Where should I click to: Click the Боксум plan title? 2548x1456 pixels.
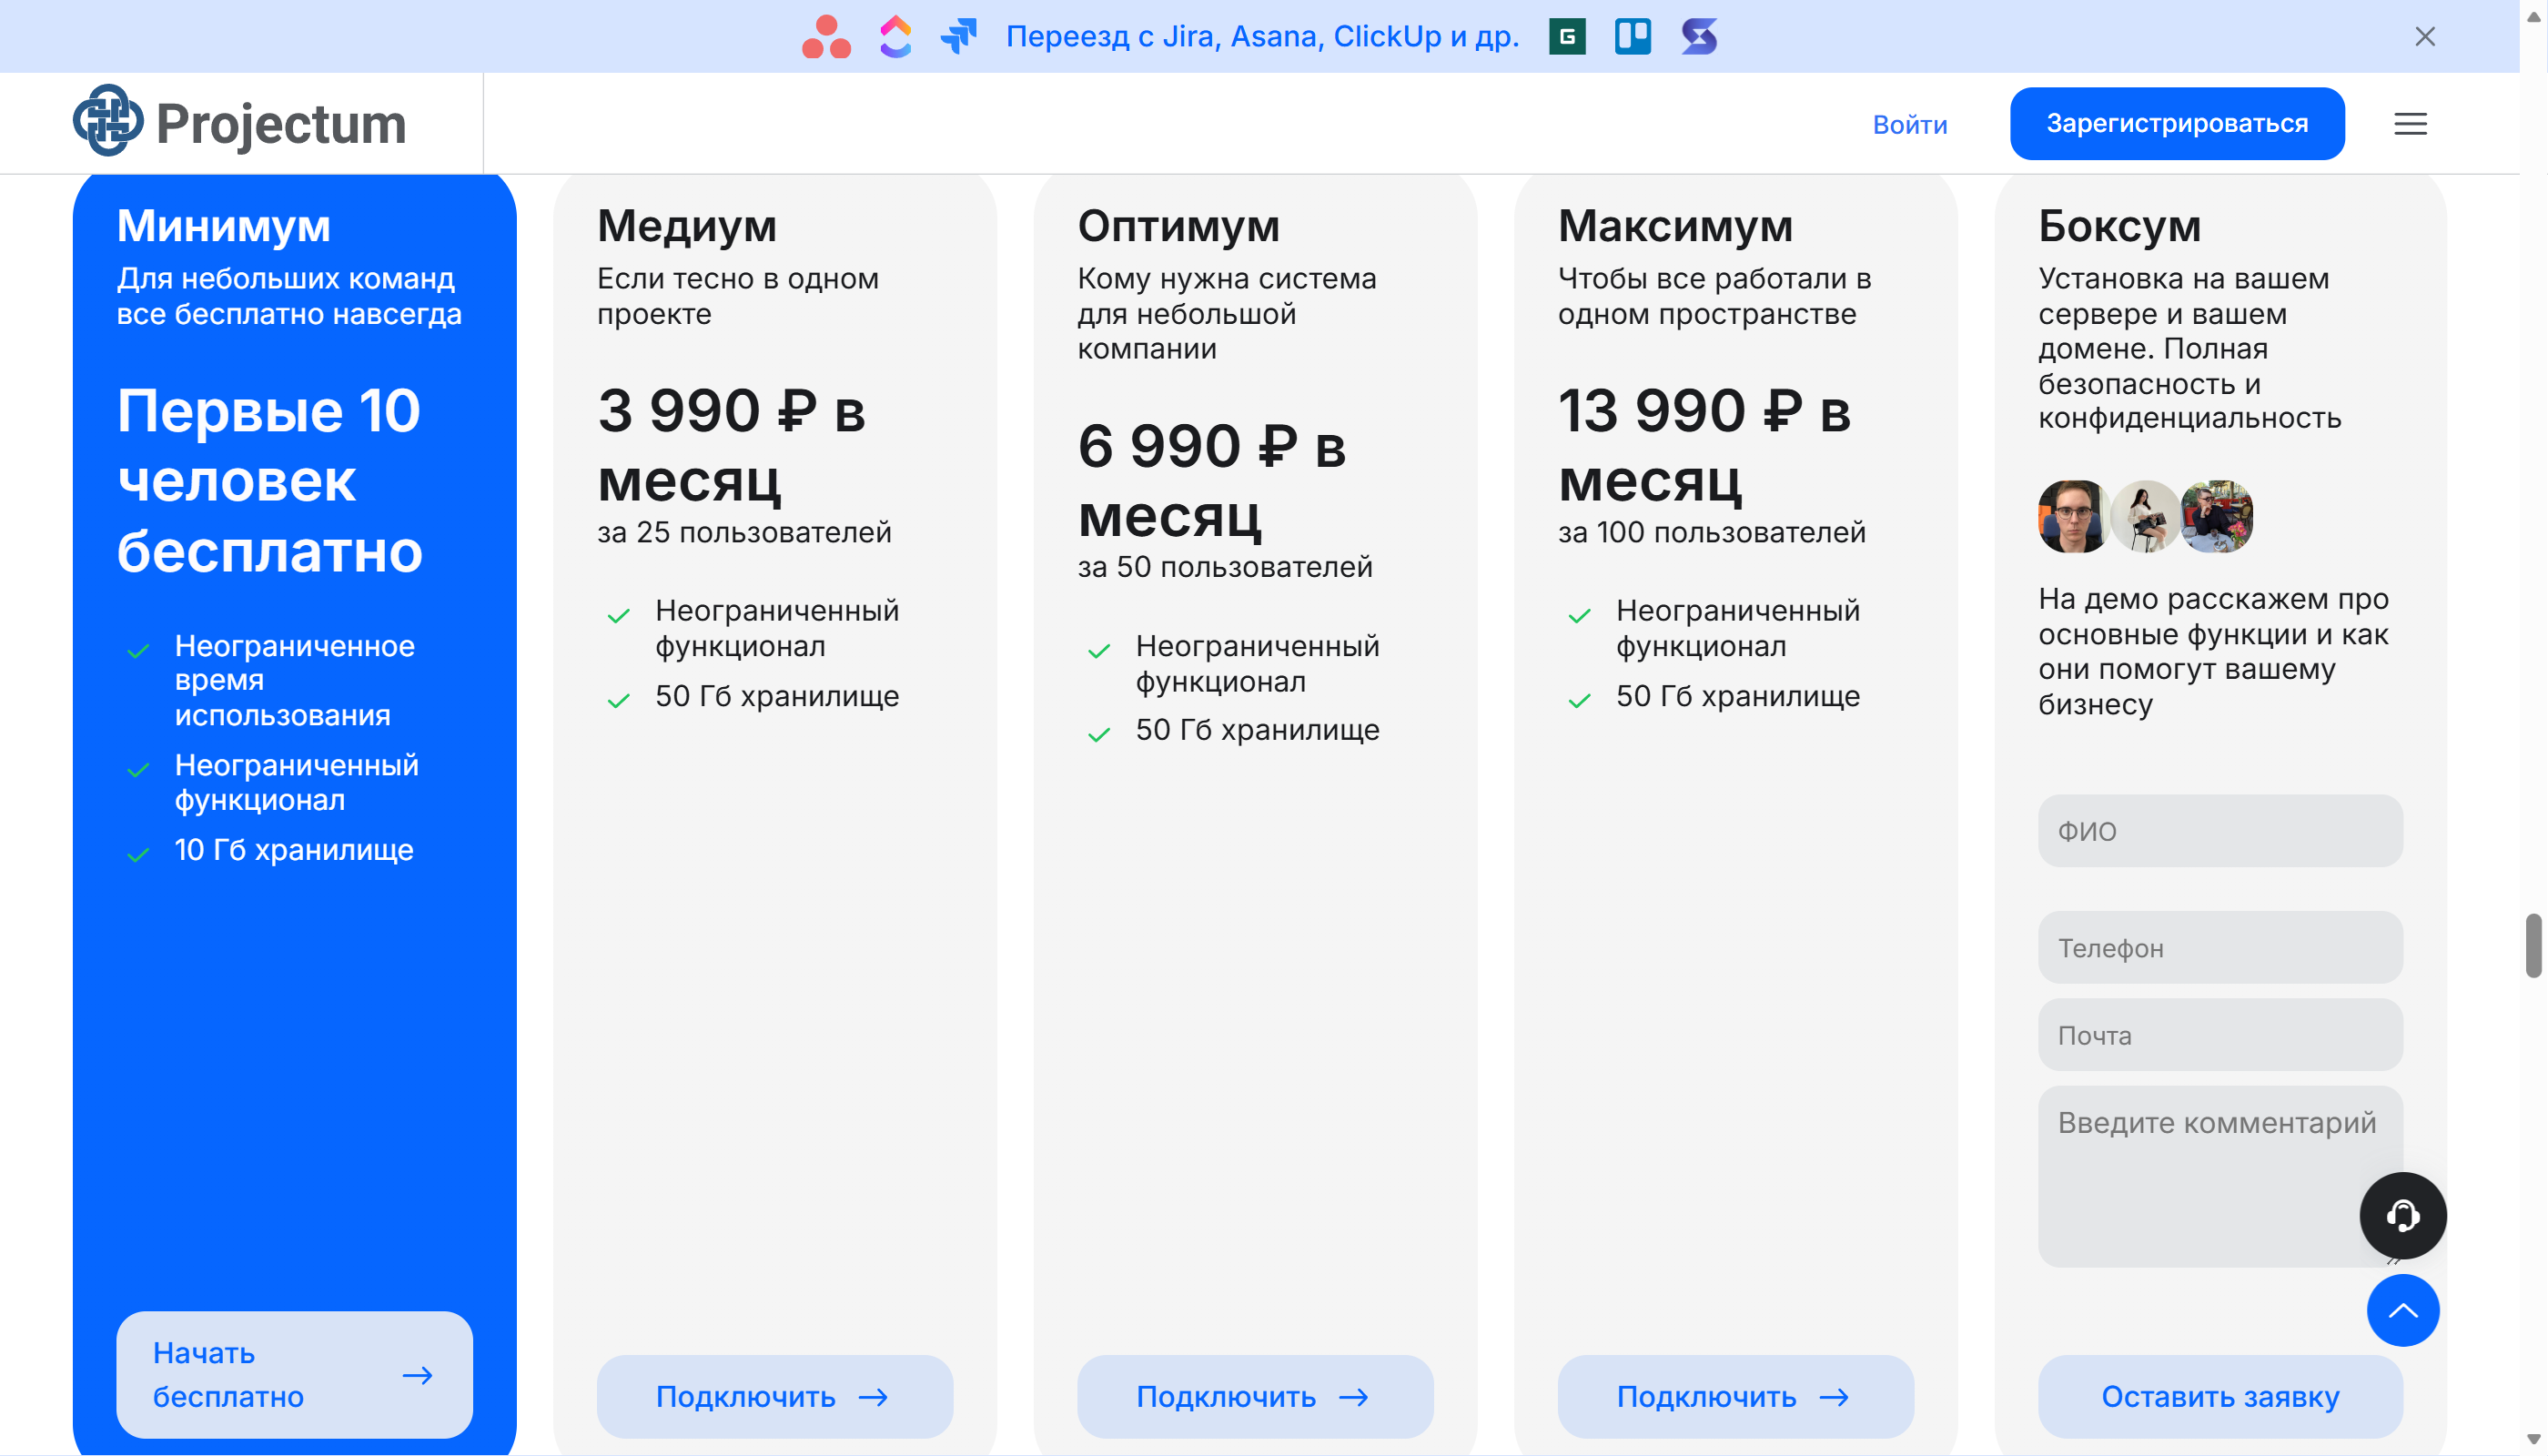[2119, 225]
